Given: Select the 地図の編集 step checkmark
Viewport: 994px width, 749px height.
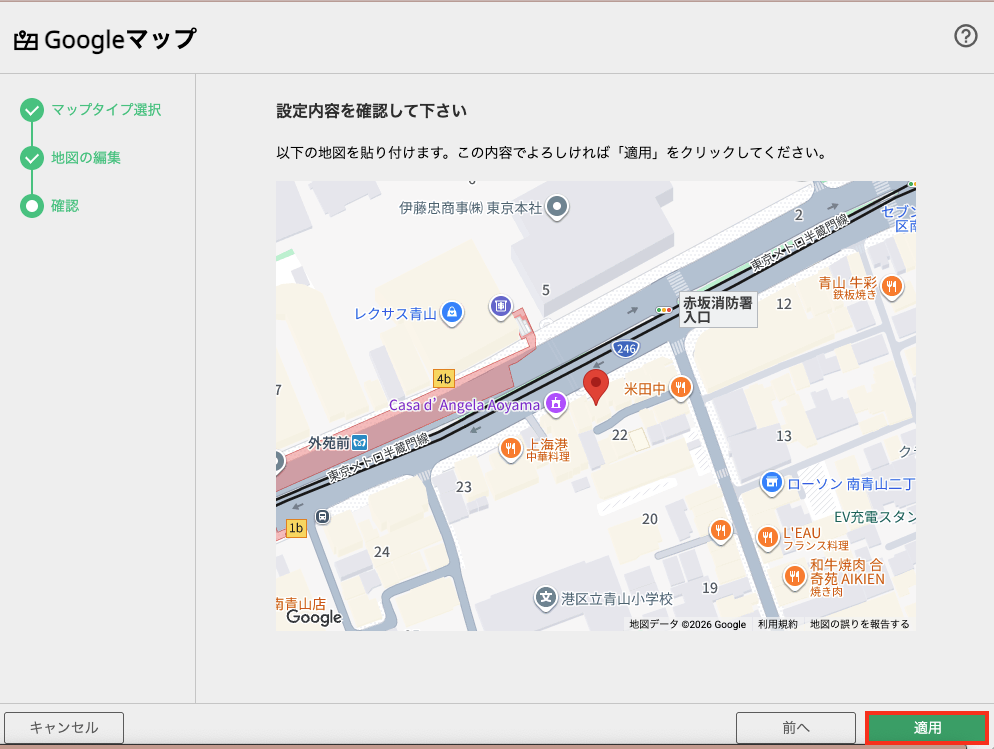Looking at the screenshot, I should tap(32, 158).
